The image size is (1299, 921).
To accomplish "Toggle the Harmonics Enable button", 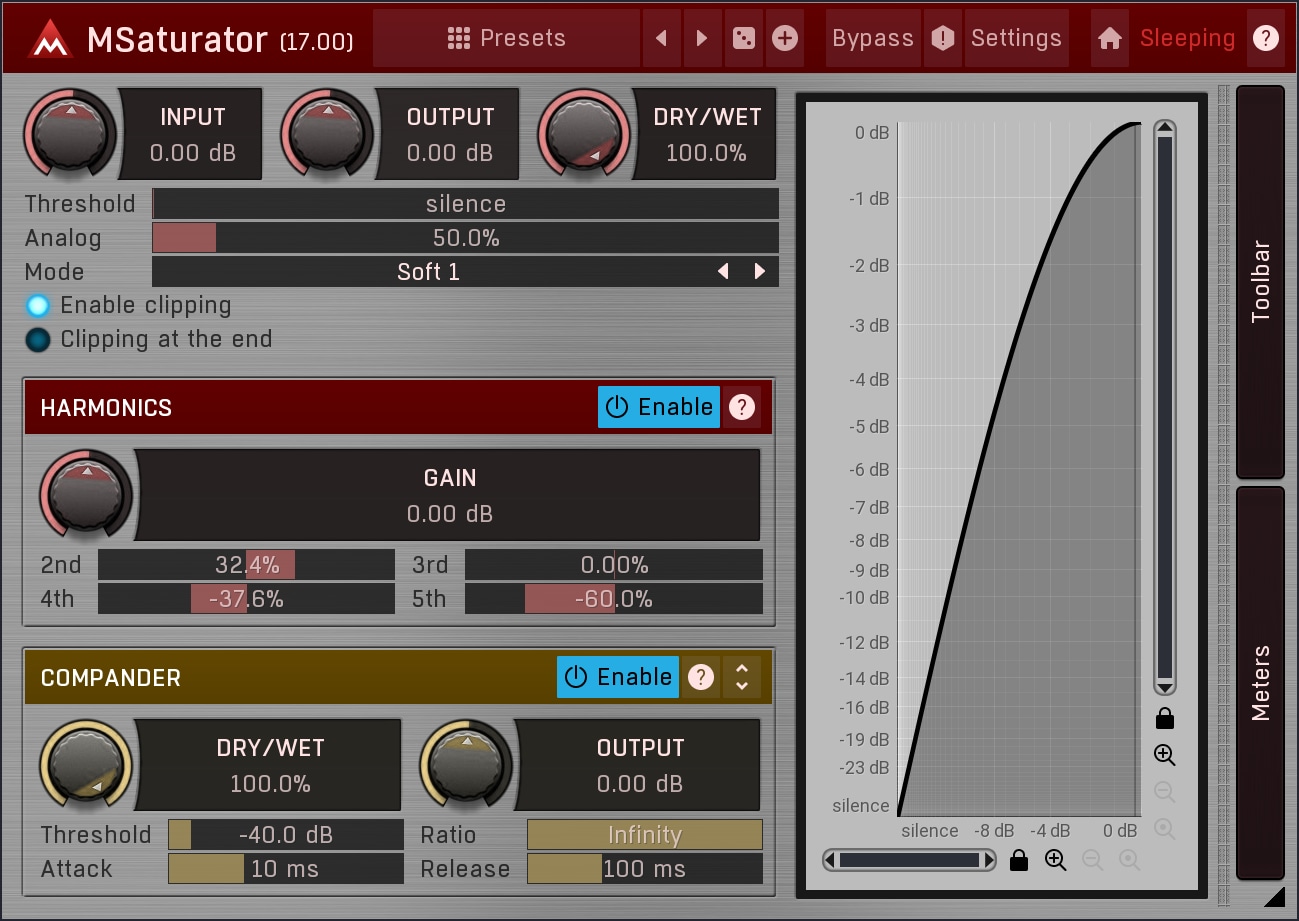I will tap(658, 408).
